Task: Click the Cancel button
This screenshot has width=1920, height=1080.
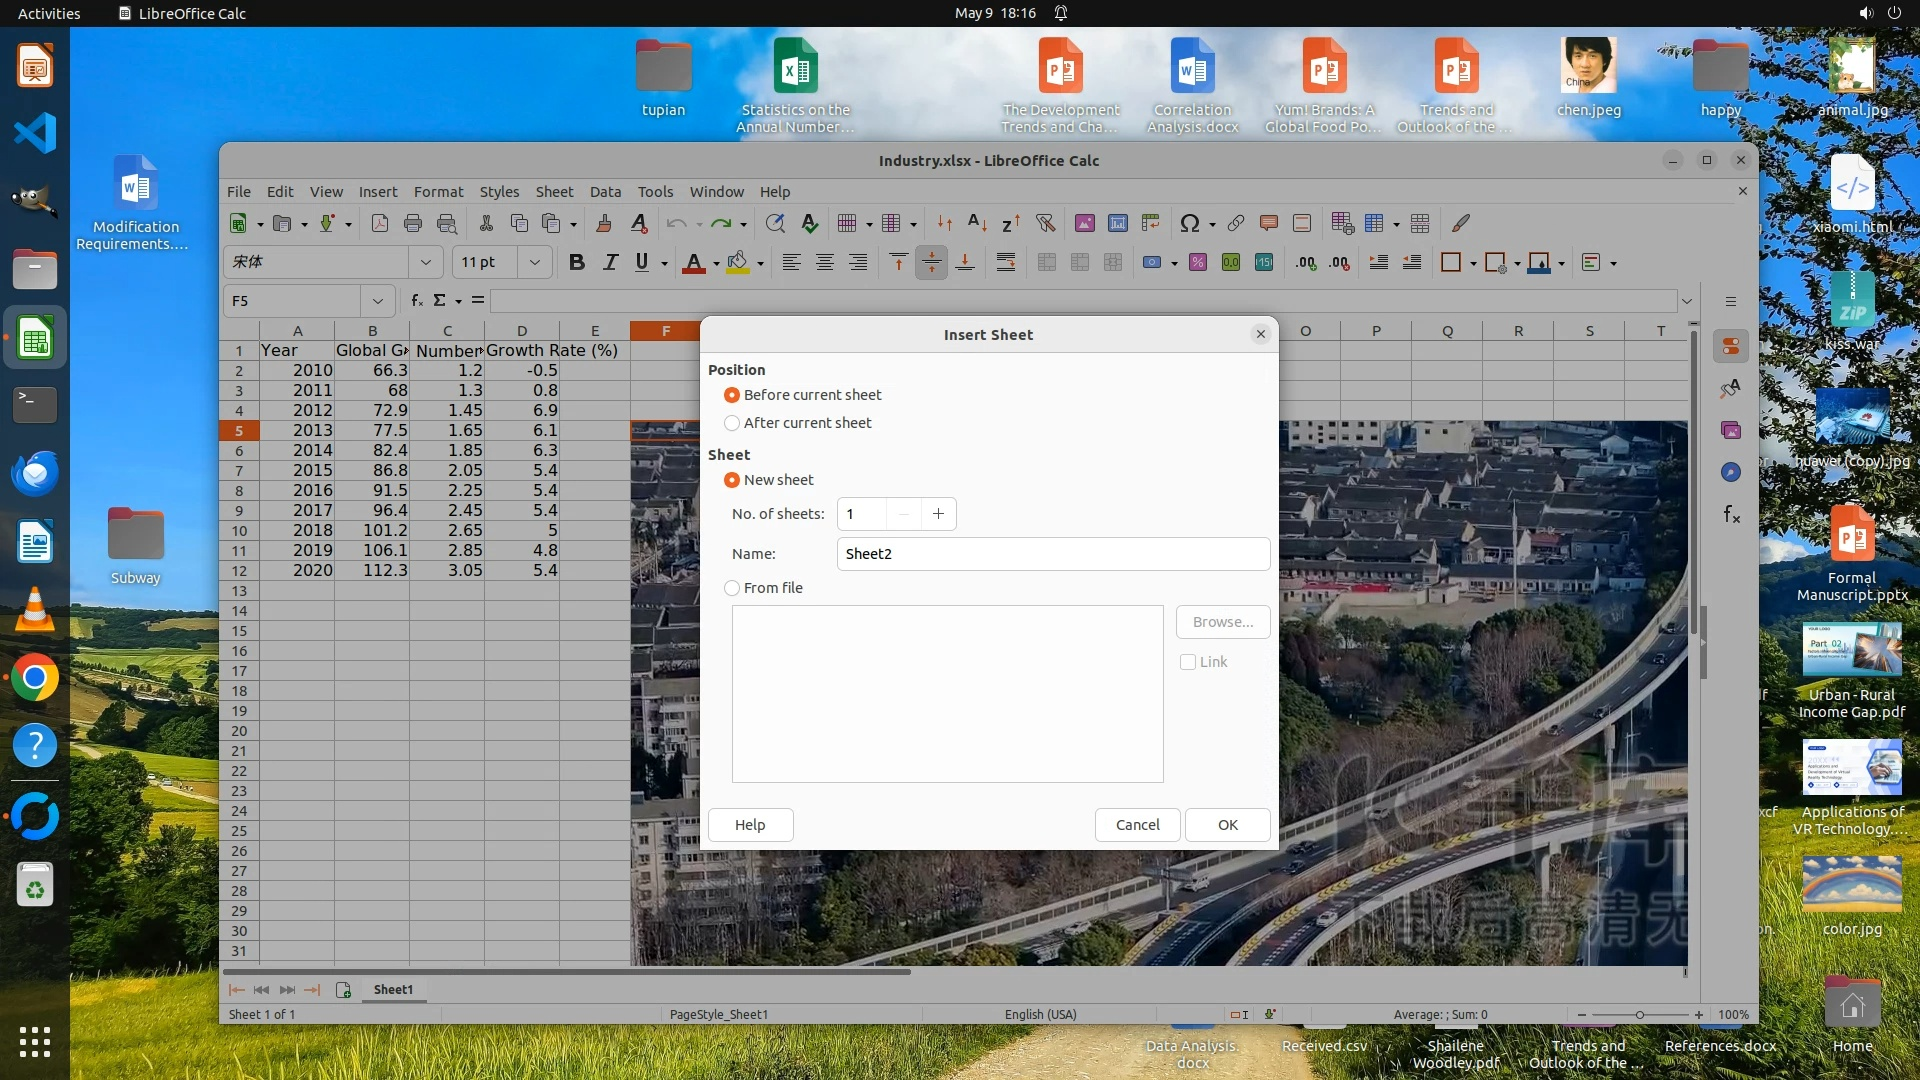Action: pos(1137,825)
